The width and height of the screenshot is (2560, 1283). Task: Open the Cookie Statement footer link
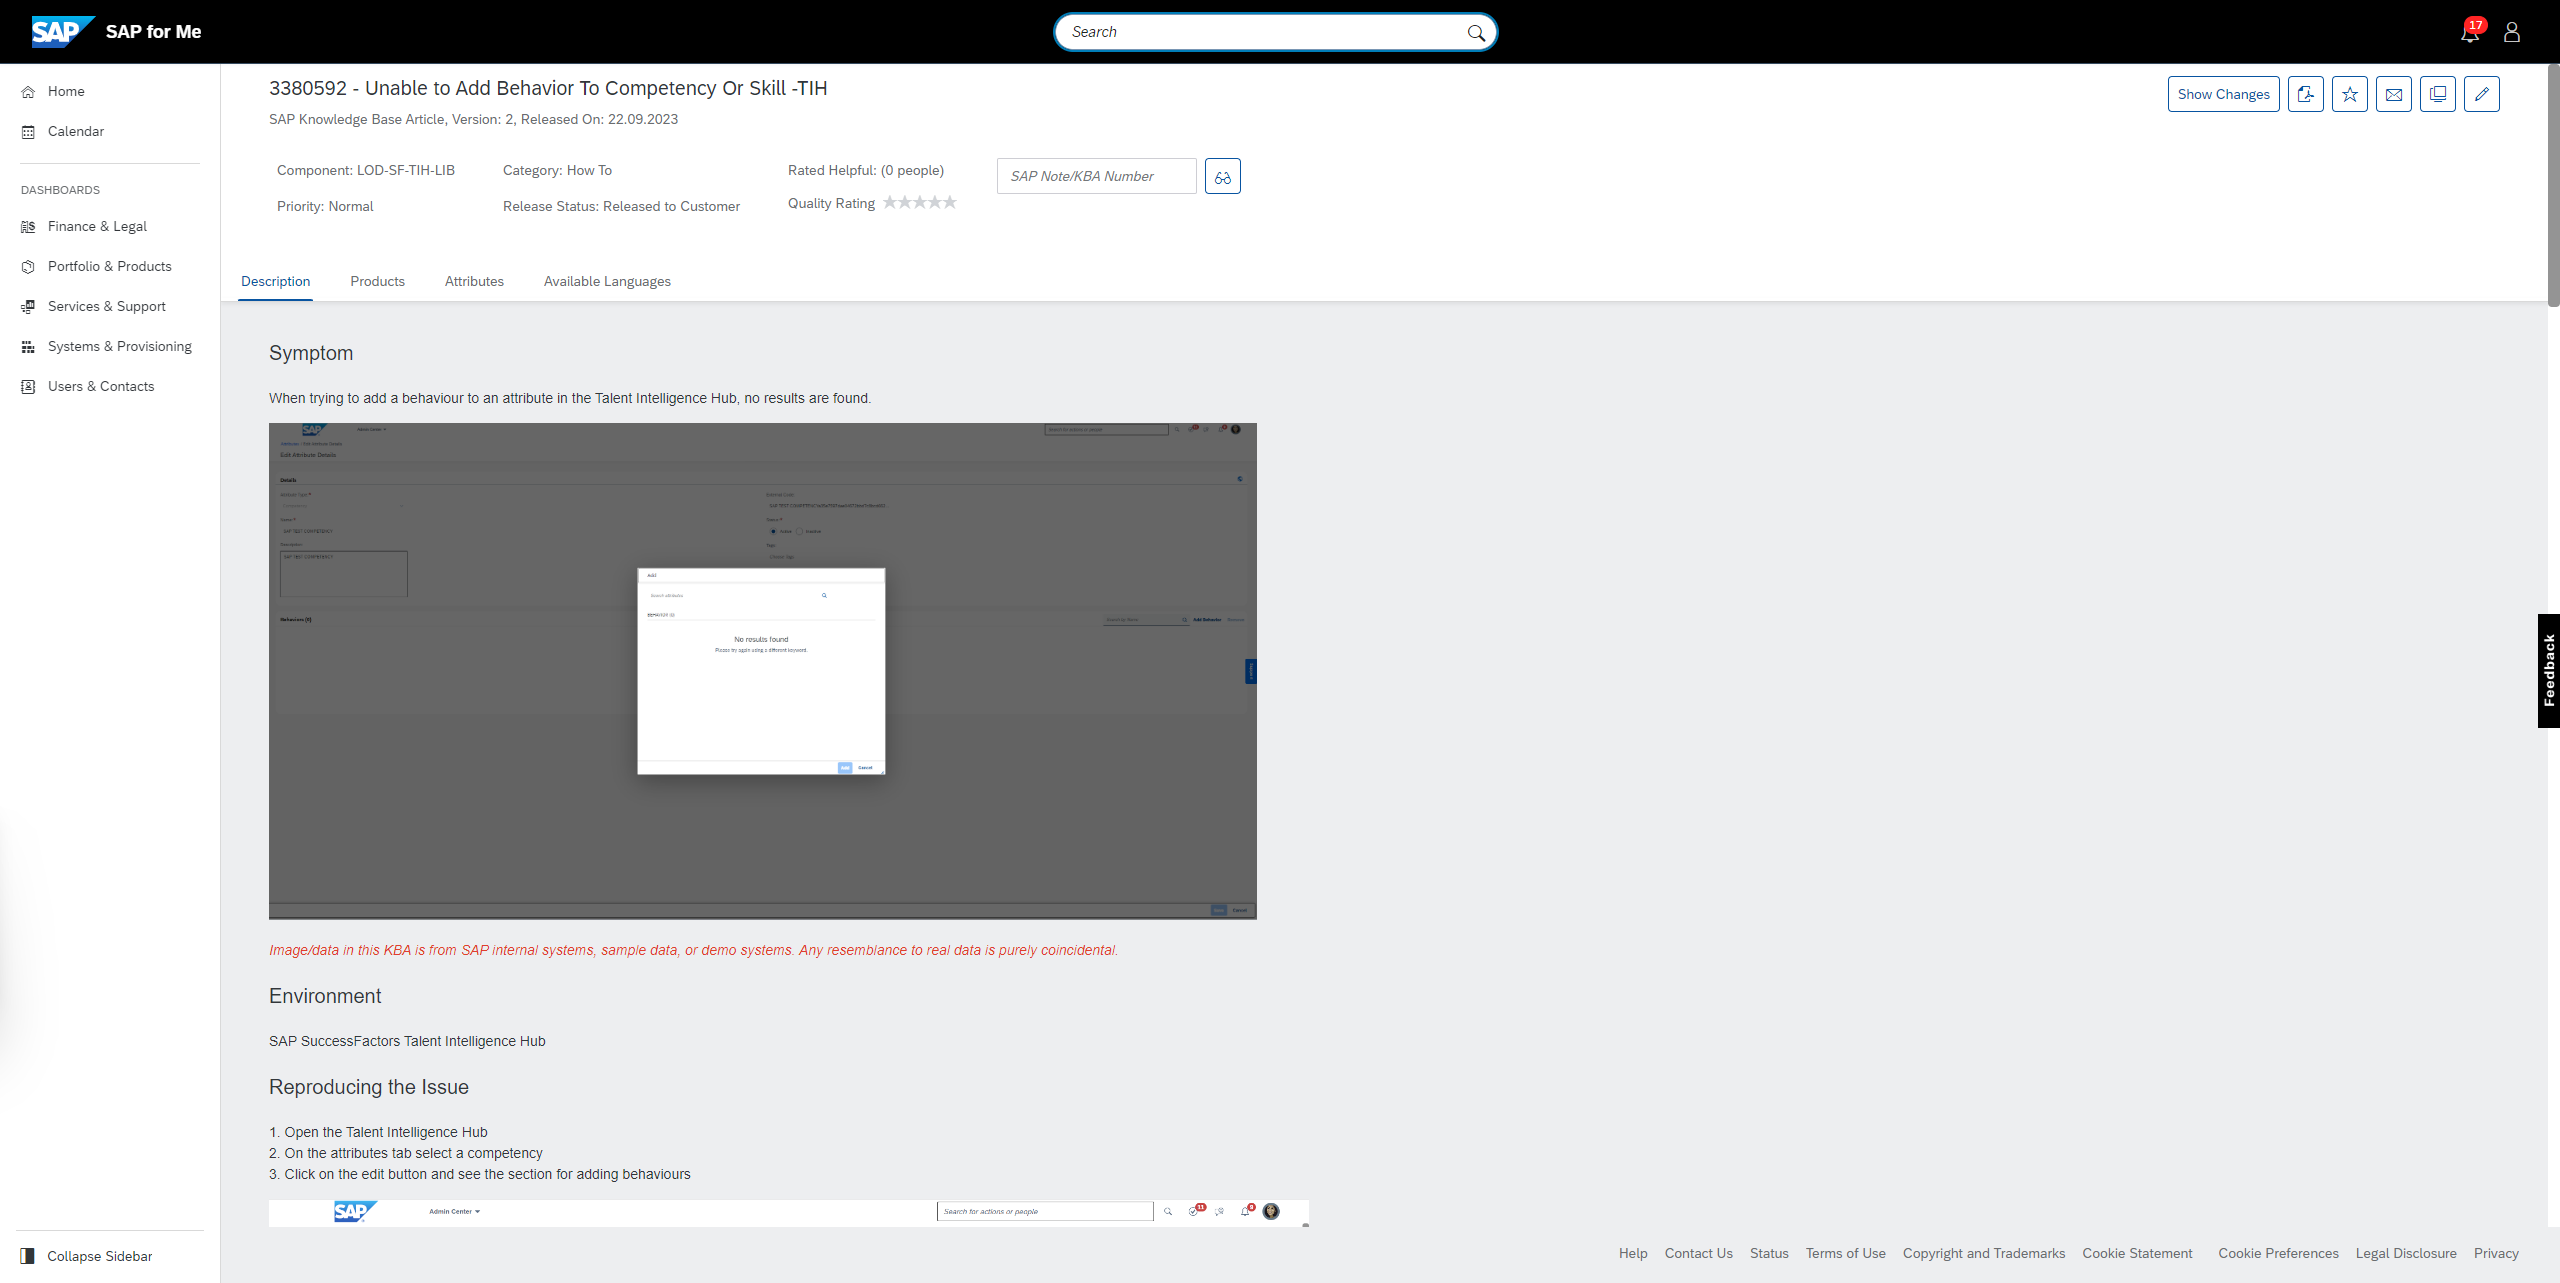[x=2137, y=1253]
